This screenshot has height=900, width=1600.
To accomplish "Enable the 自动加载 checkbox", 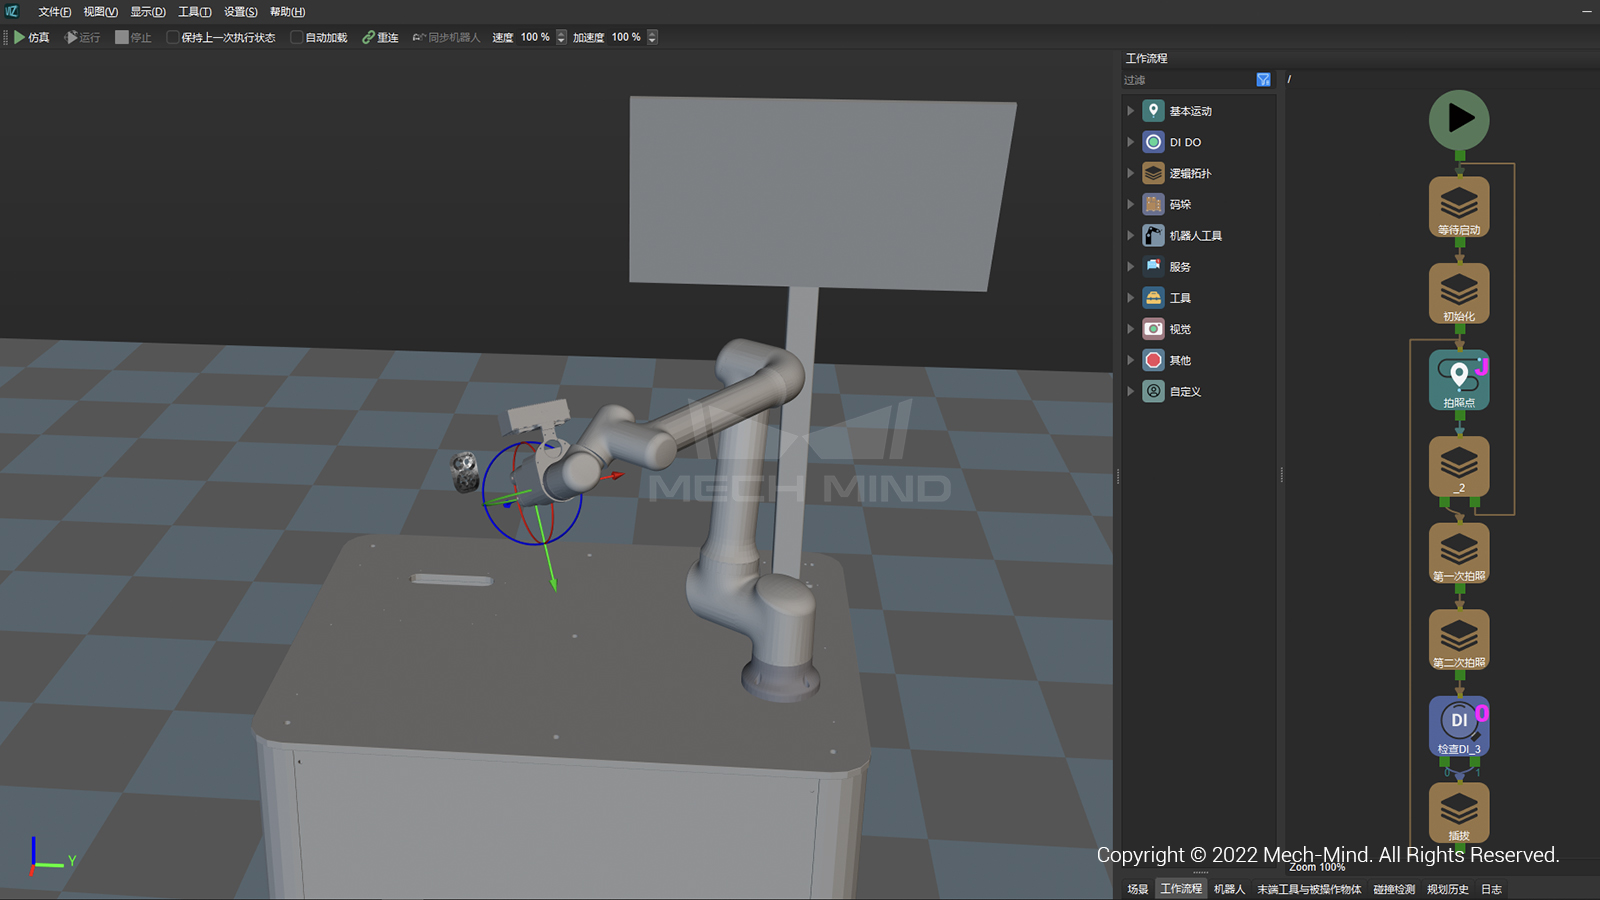I will (x=296, y=37).
